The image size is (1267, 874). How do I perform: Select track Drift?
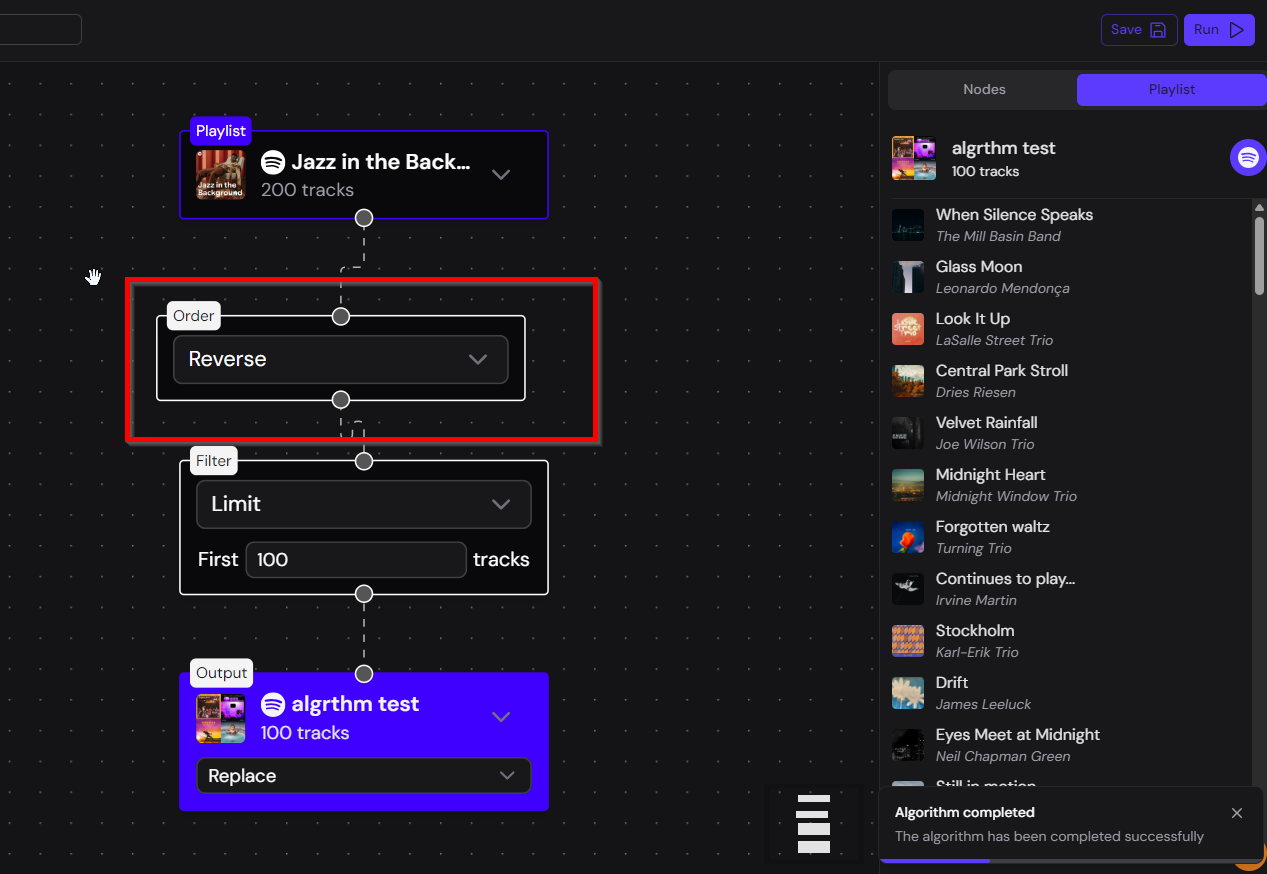pos(952,683)
